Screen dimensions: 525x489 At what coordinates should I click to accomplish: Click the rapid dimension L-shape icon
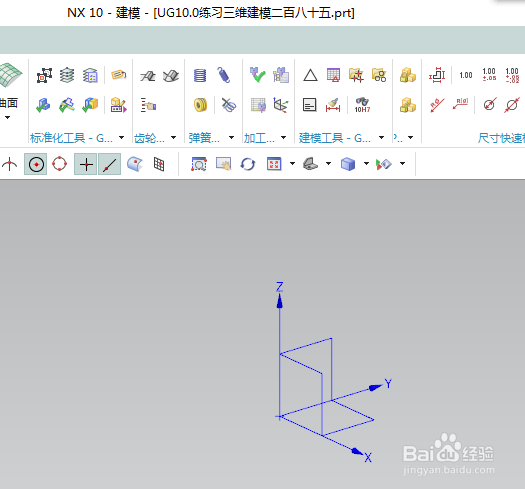point(437,75)
